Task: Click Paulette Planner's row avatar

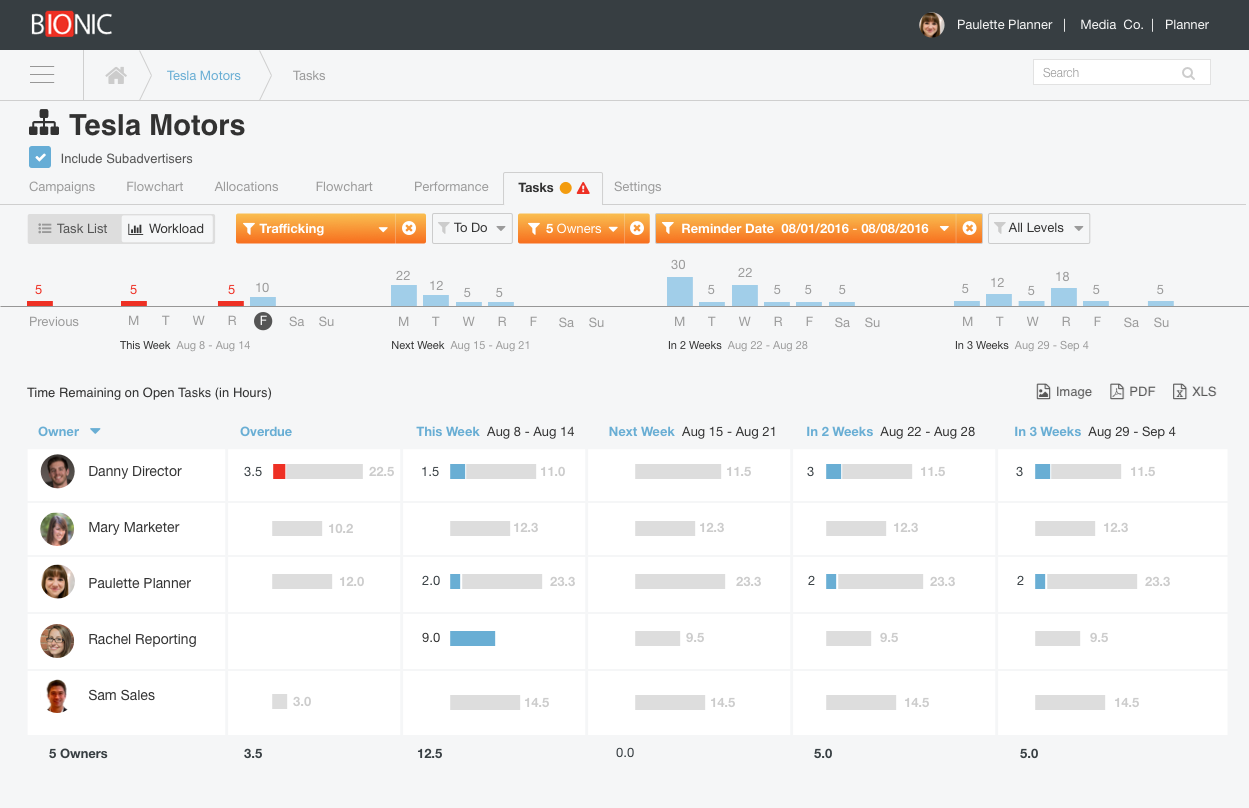Action: 57,582
